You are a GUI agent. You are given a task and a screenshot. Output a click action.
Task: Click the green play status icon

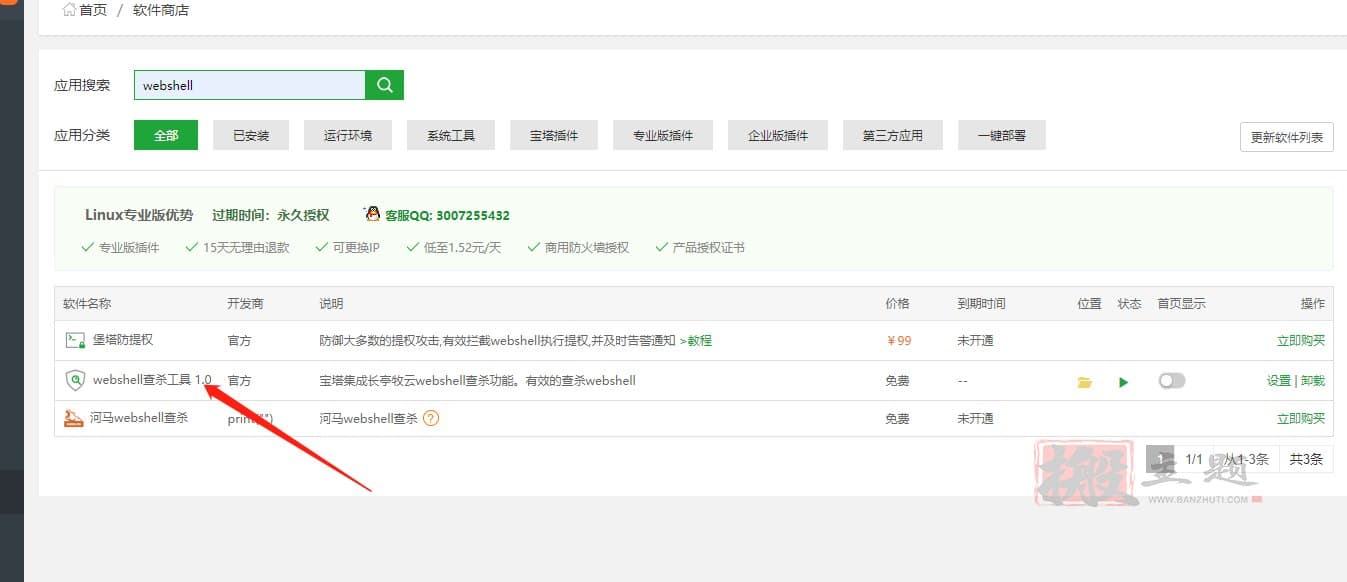coord(1124,382)
